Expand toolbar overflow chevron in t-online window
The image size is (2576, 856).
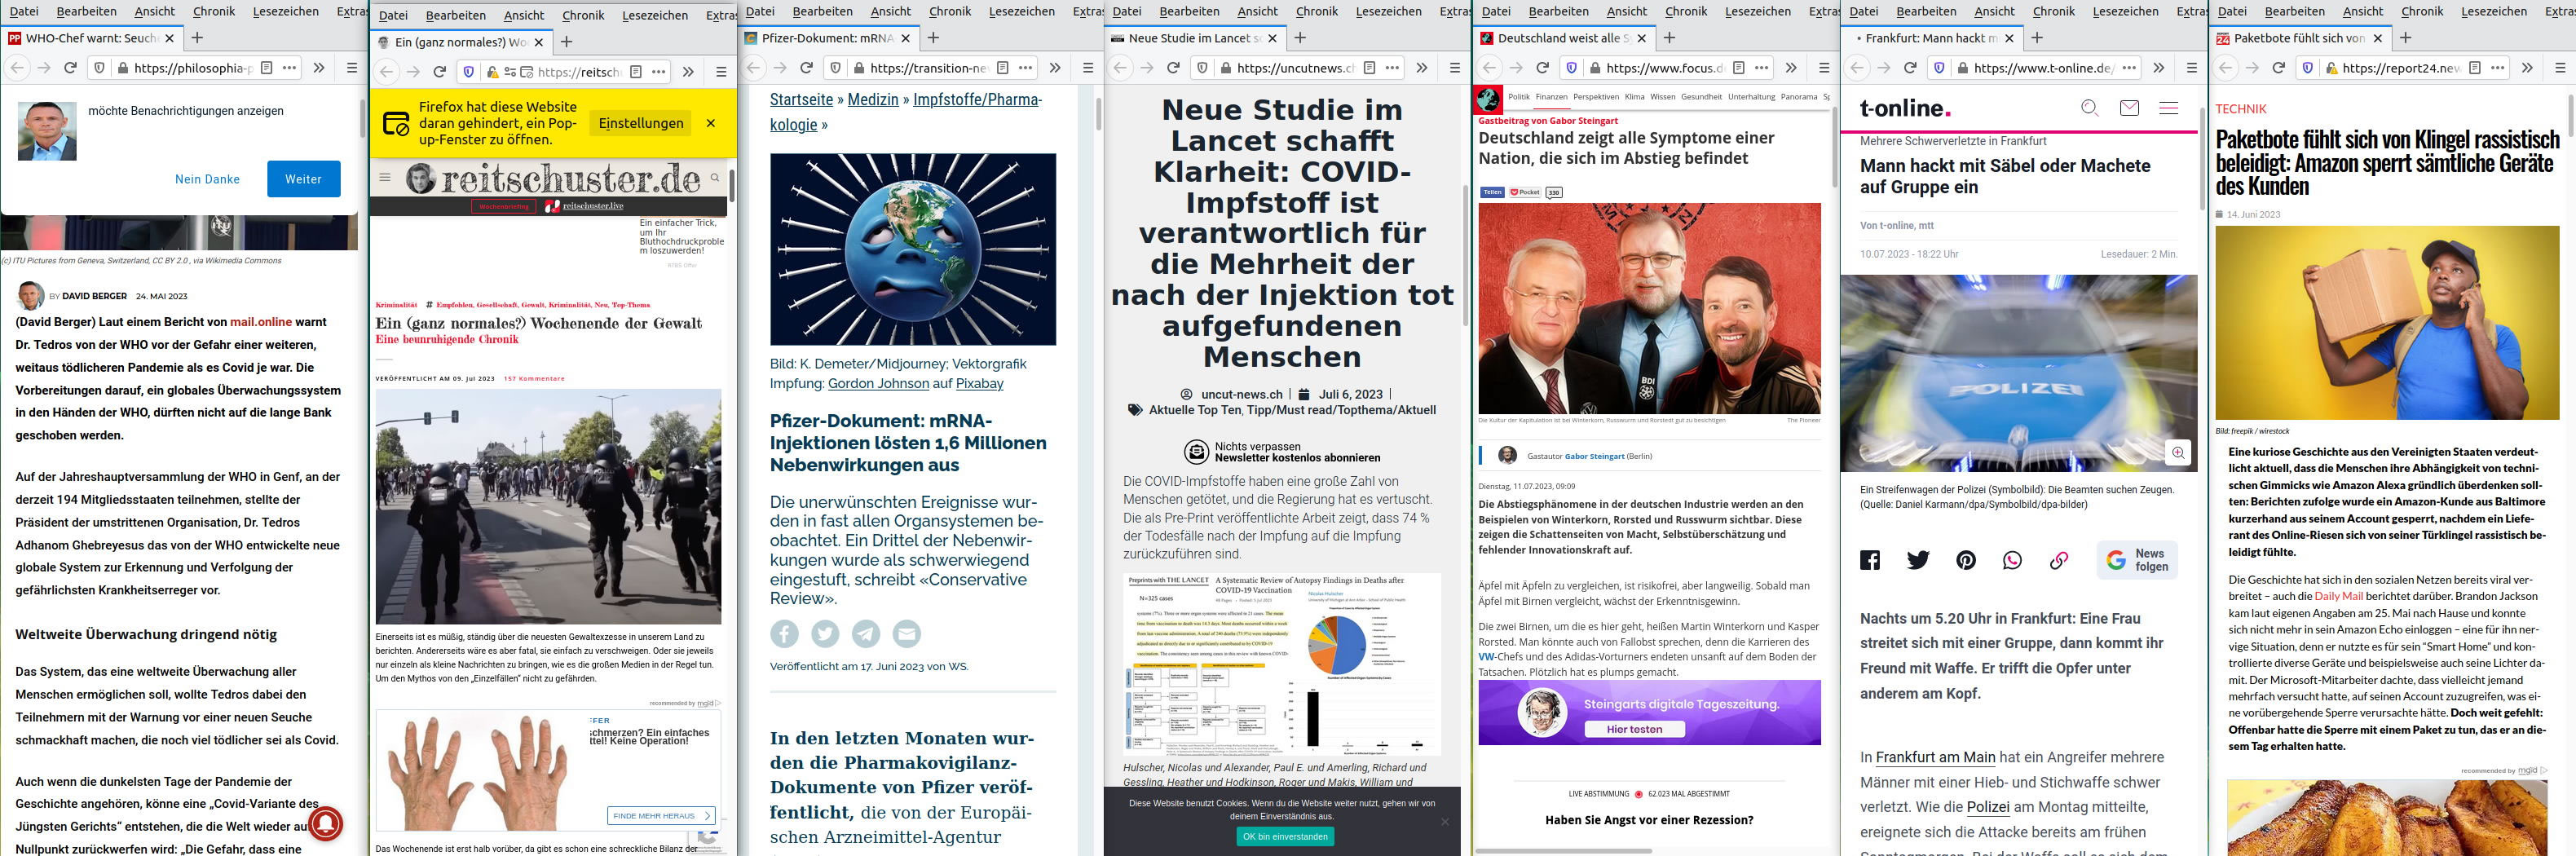click(2159, 68)
